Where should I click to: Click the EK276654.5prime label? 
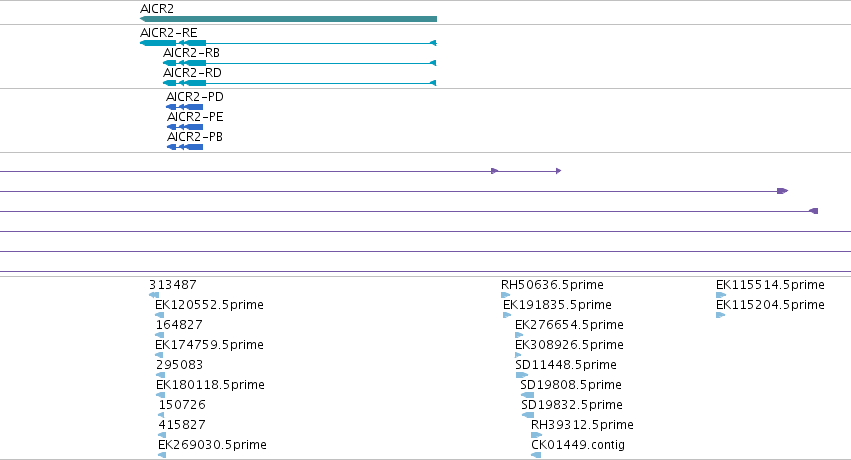[569, 325]
